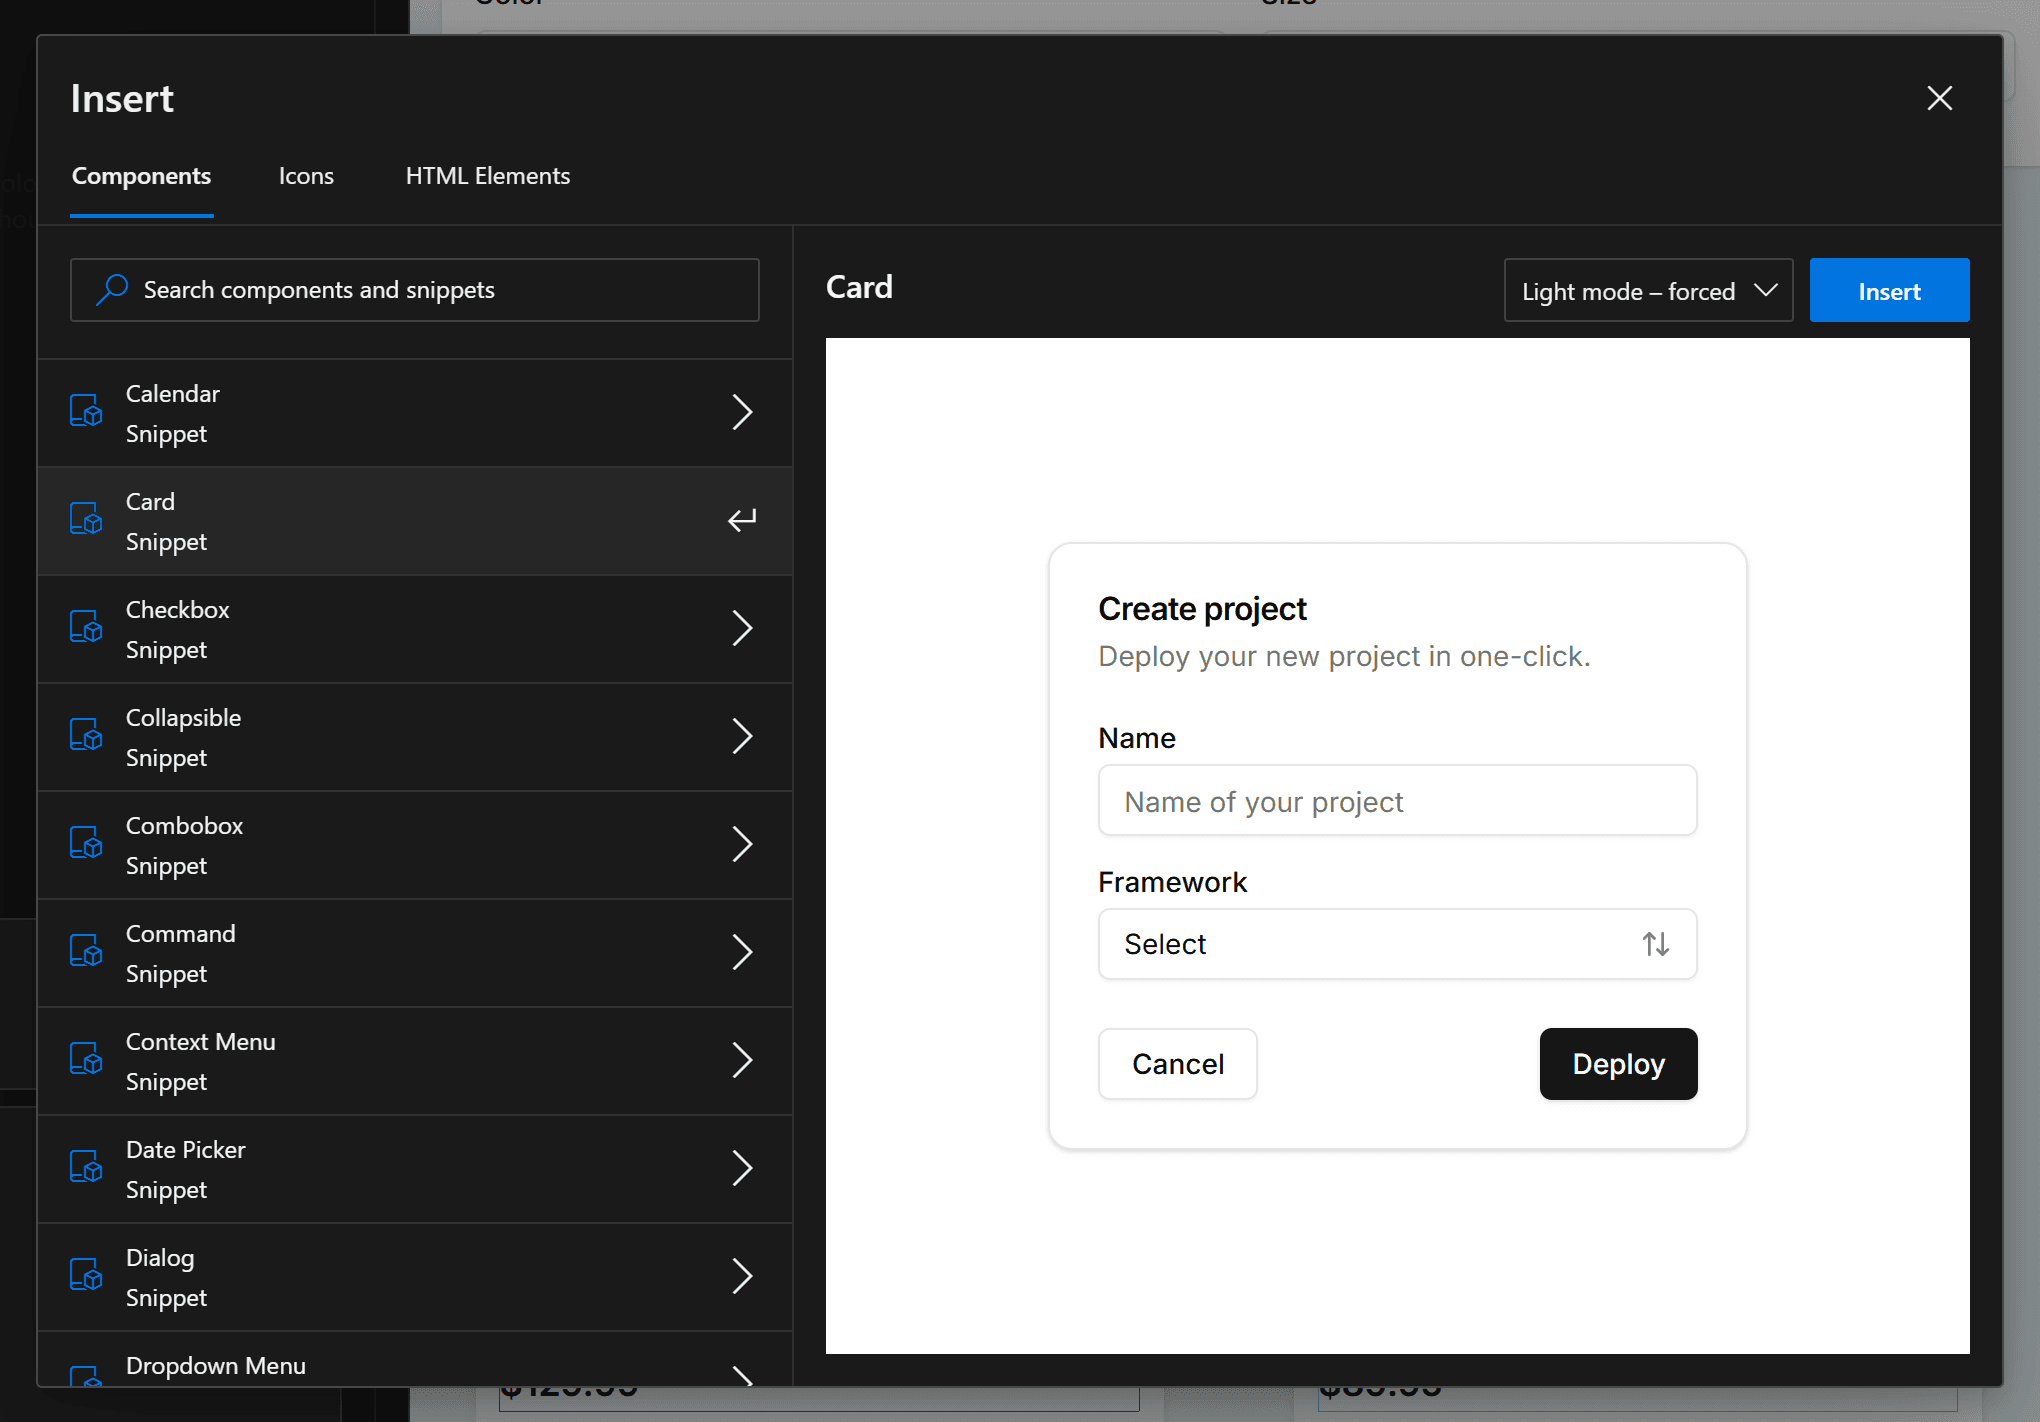Click the enter-arrow icon on Card row

click(x=742, y=520)
